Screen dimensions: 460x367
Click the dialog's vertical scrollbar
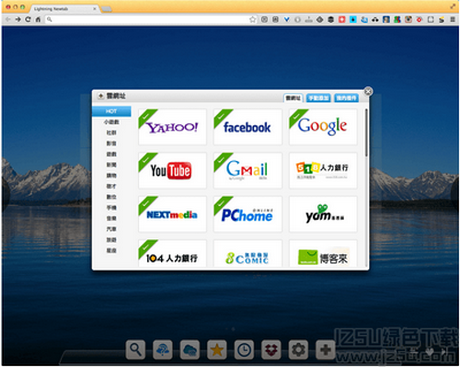(x=366, y=133)
